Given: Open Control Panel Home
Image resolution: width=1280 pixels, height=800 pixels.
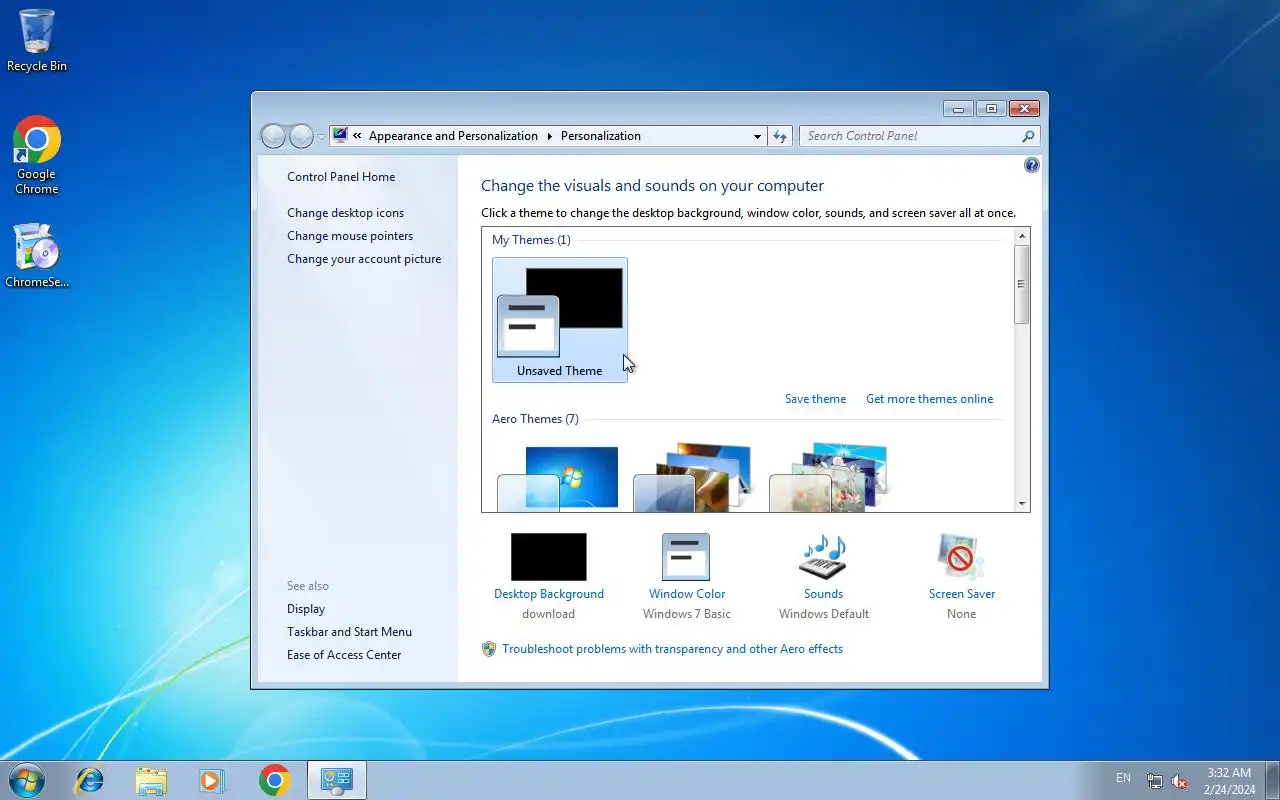Looking at the screenshot, I should (x=341, y=177).
